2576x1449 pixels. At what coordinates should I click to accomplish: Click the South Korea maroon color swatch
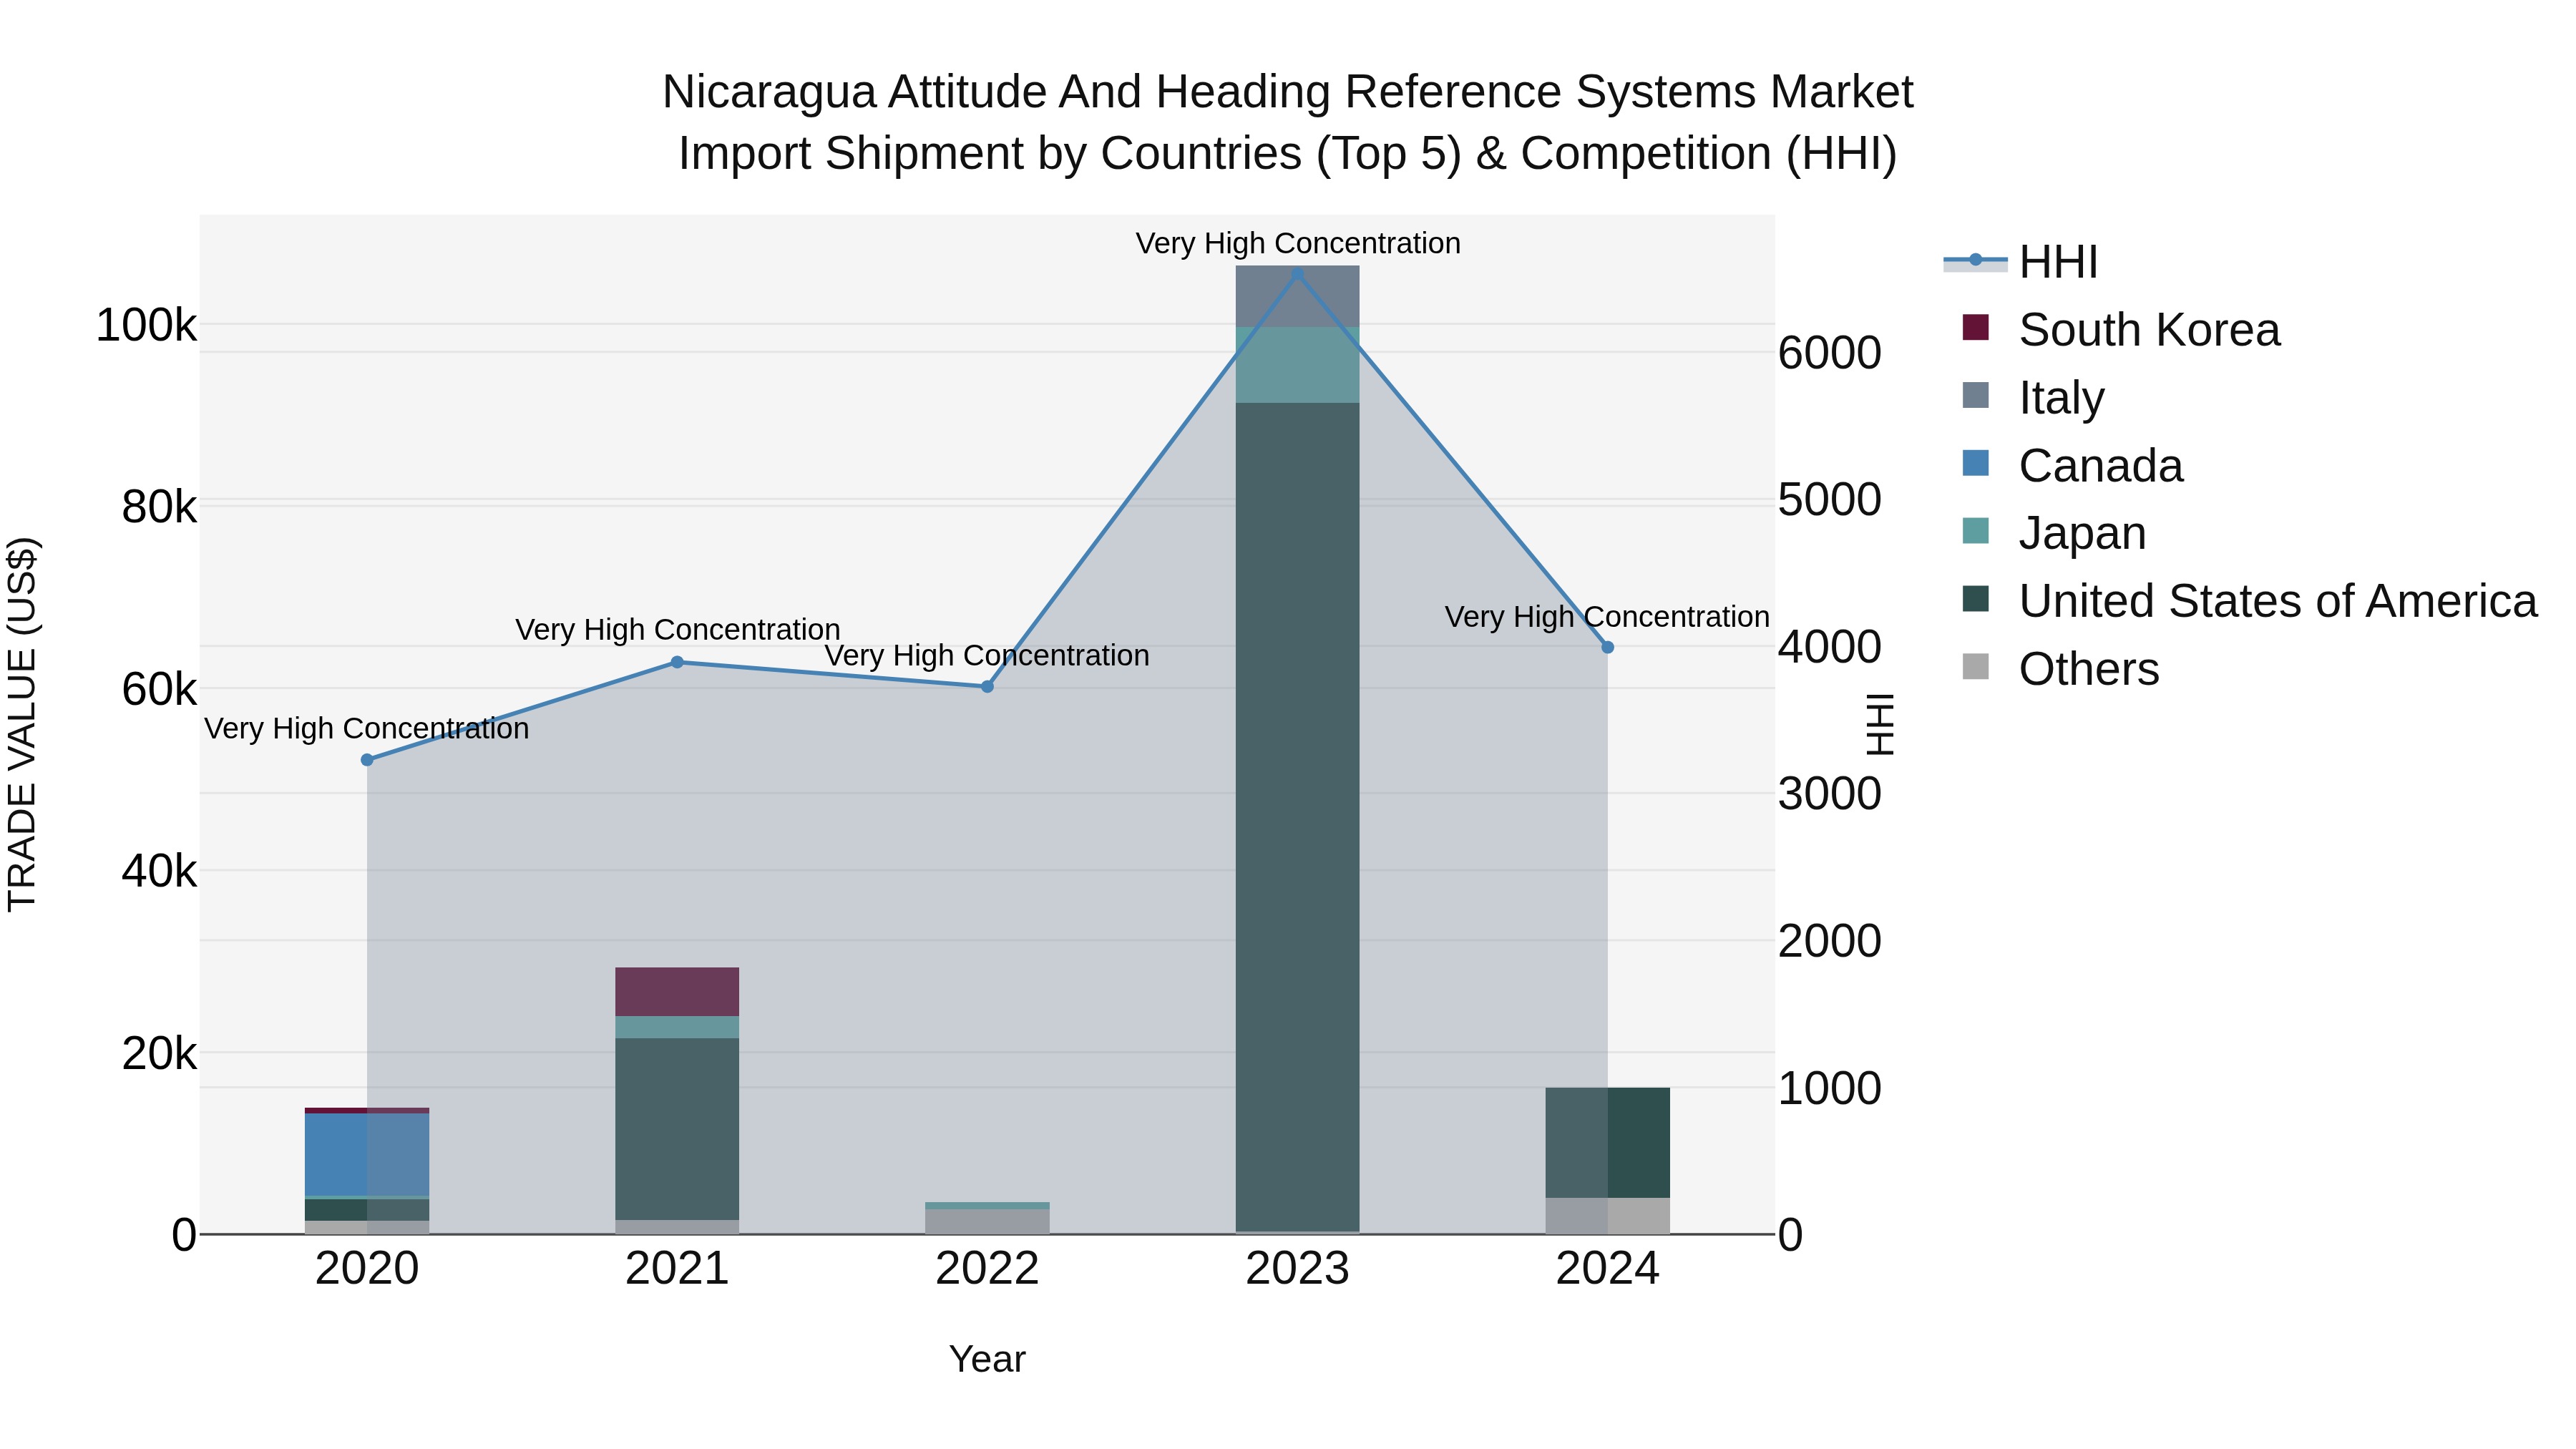tap(1976, 327)
